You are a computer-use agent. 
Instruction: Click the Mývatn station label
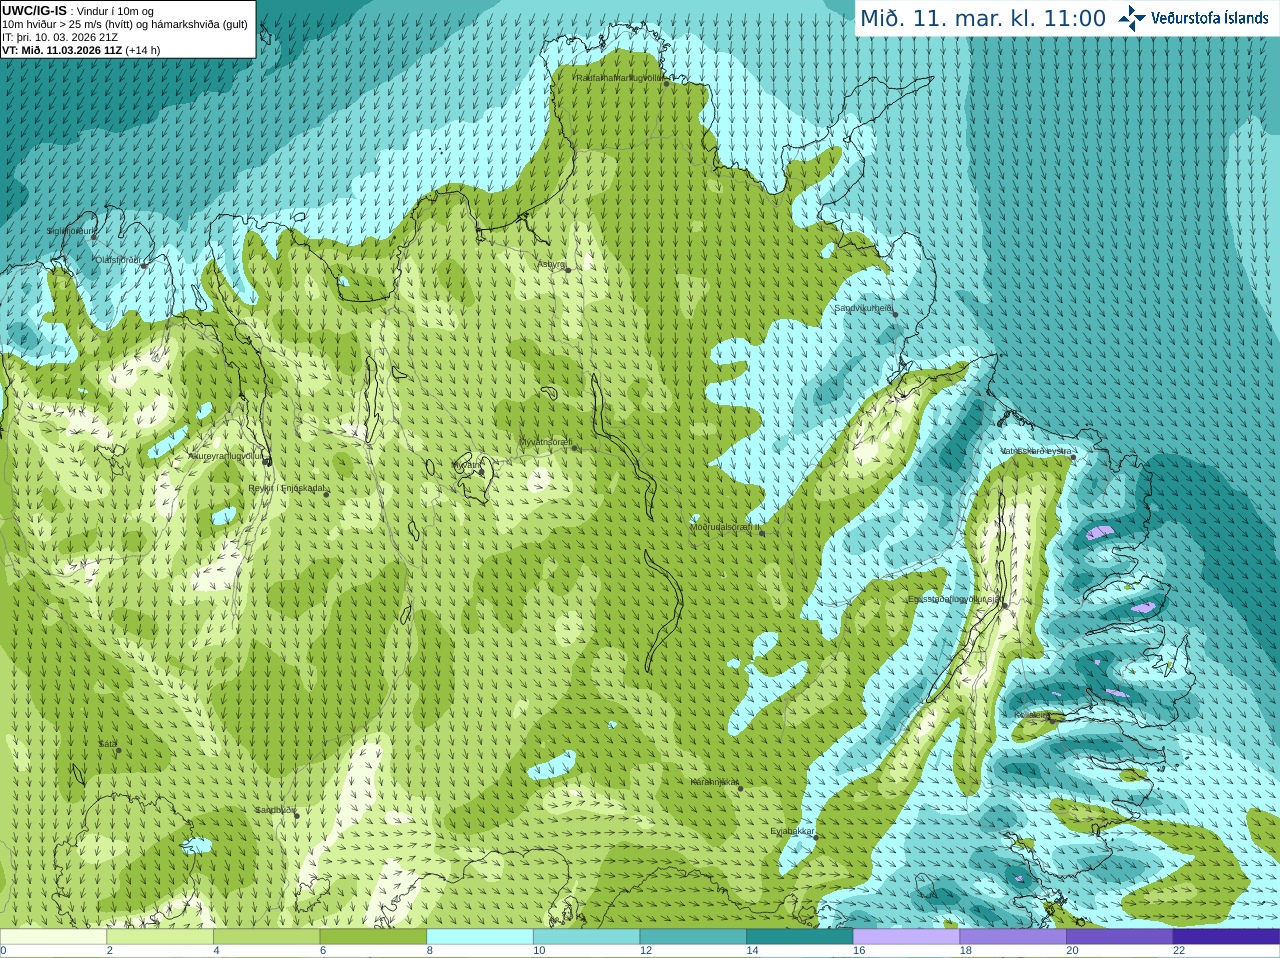(x=467, y=465)
